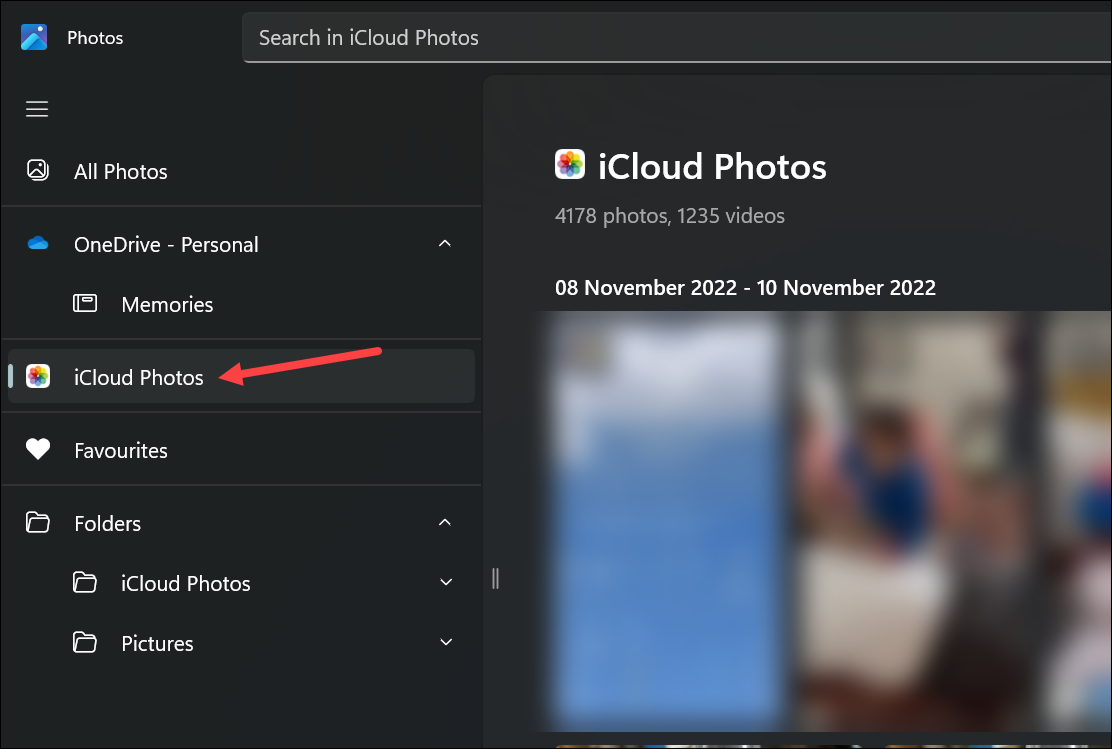The height and width of the screenshot is (749, 1112).
Task: Select the iCloud Photos app icon in sidebar
Action: point(38,377)
